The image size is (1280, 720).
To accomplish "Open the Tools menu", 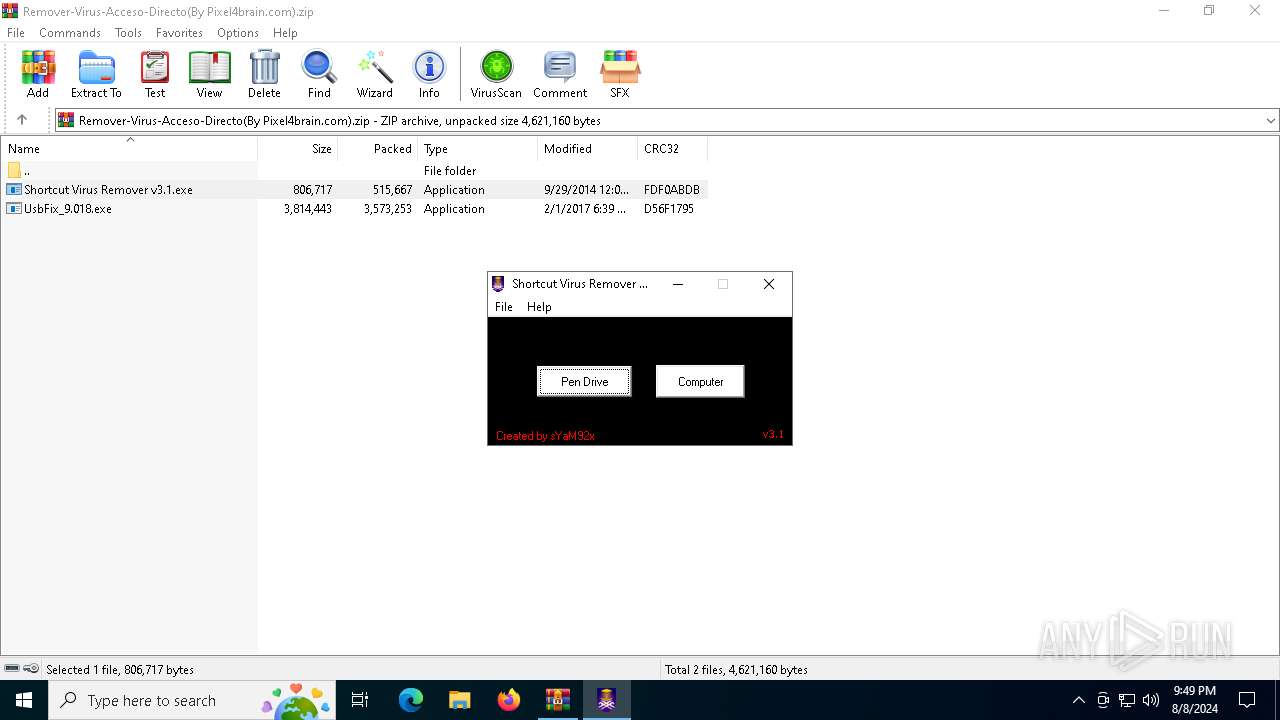I will coord(128,32).
